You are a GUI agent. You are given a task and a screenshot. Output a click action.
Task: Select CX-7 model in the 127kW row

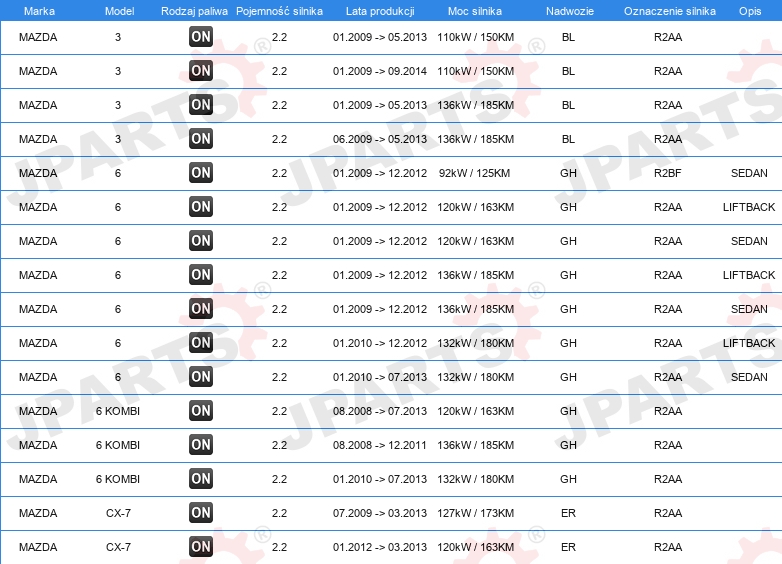118,513
